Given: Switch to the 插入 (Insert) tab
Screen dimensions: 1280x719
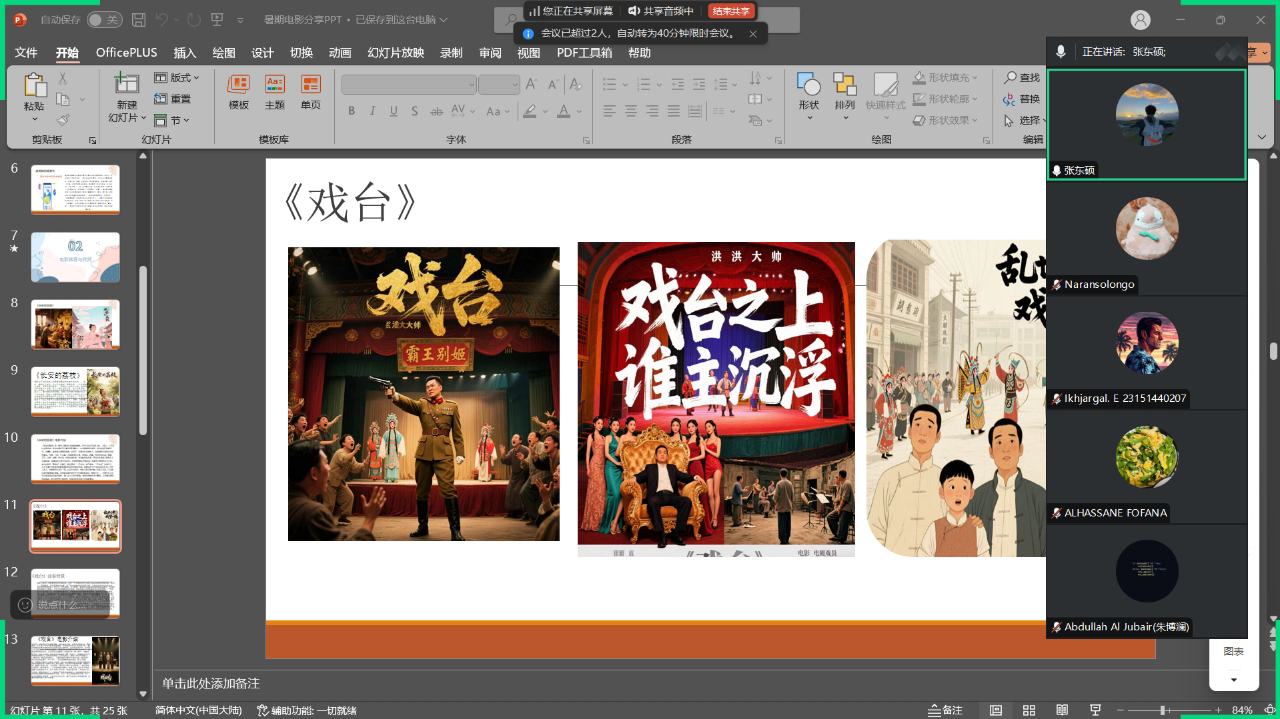Looking at the screenshot, I should pyautogui.click(x=185, y=53).
